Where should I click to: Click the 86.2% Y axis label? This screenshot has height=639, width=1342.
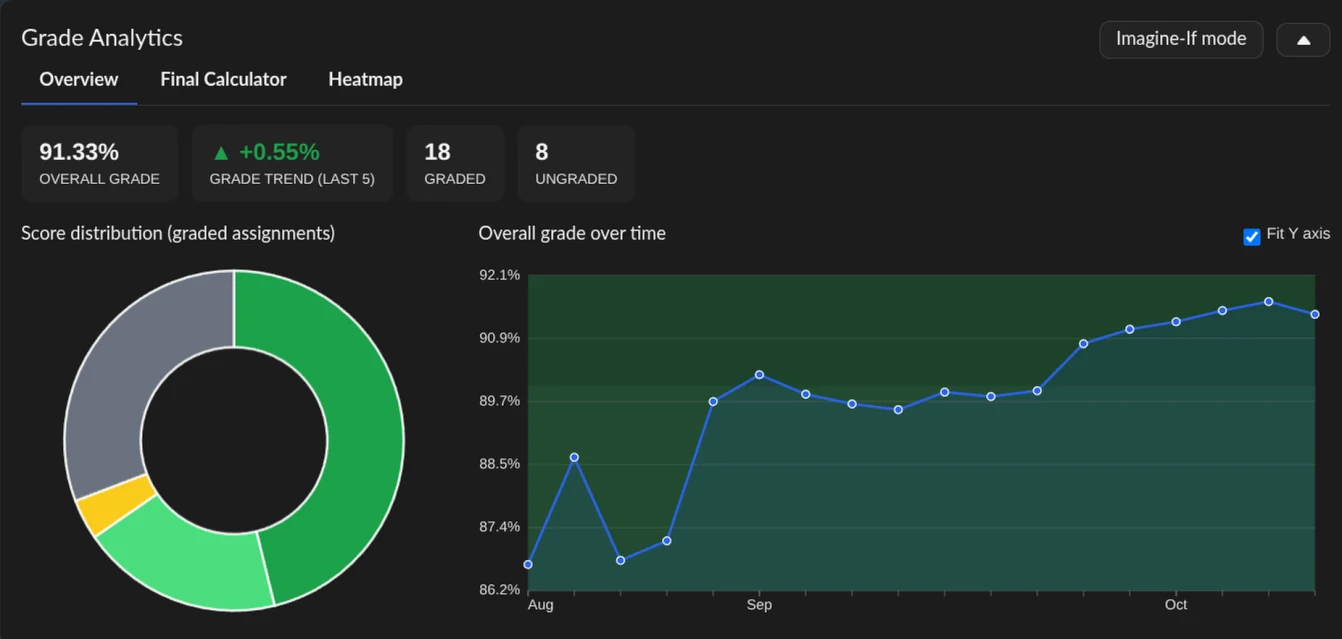click(500, 590)
